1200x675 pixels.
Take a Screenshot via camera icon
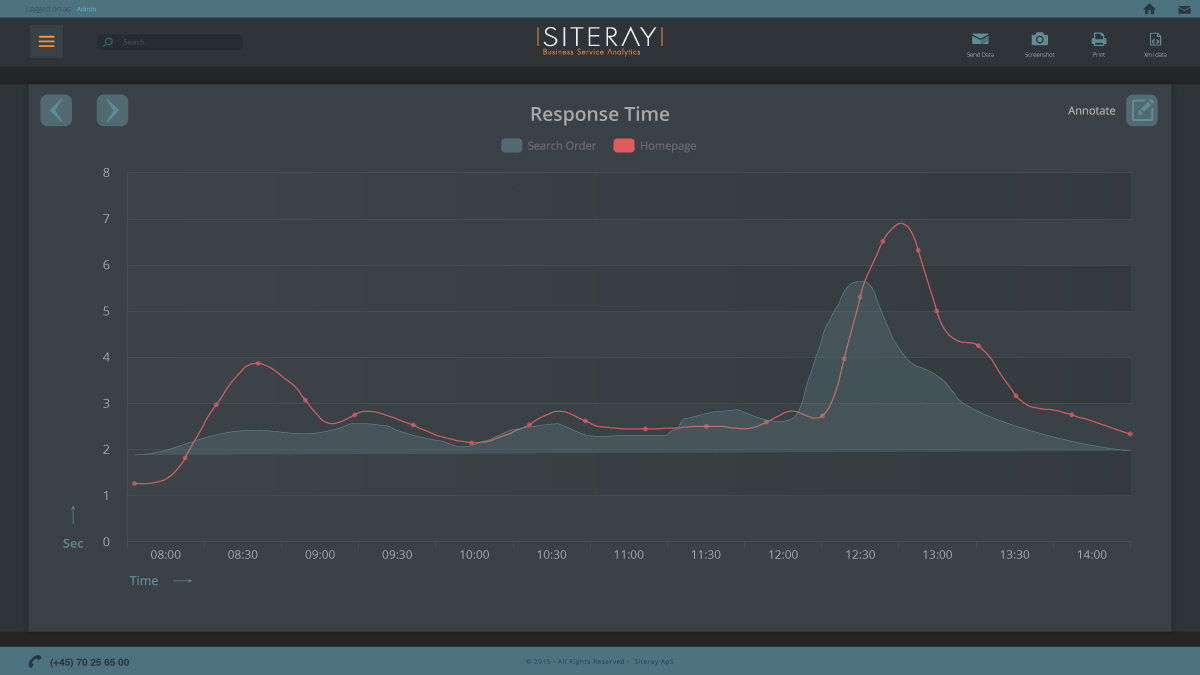point(1040,39)
